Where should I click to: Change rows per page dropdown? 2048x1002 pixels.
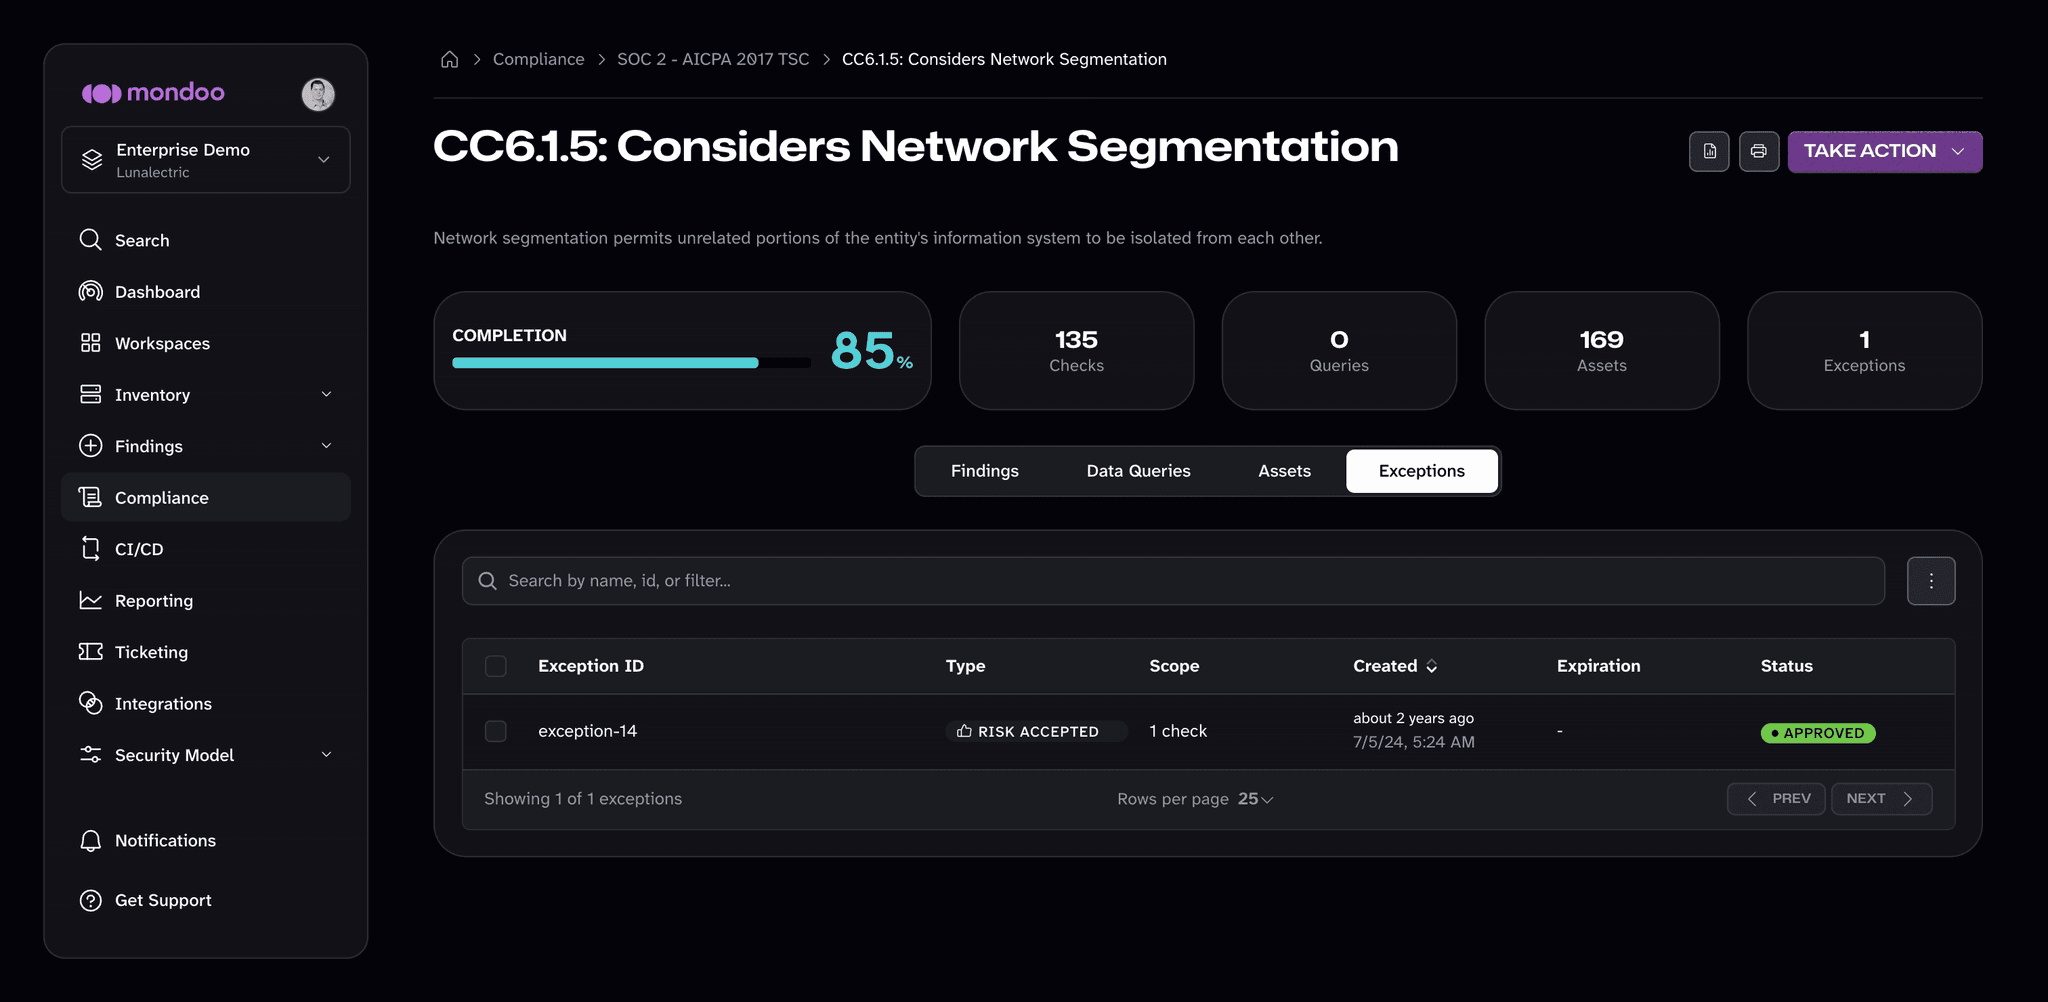coord(1255,799)
